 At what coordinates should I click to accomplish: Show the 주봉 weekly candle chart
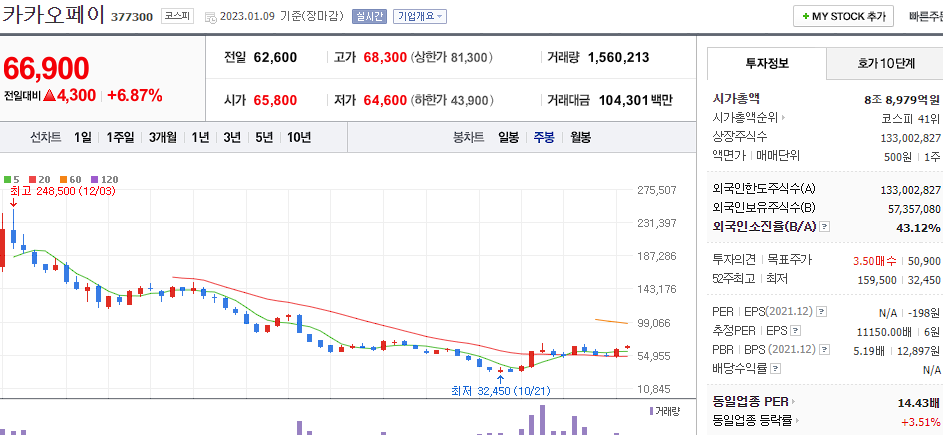(x=544, y=137)
